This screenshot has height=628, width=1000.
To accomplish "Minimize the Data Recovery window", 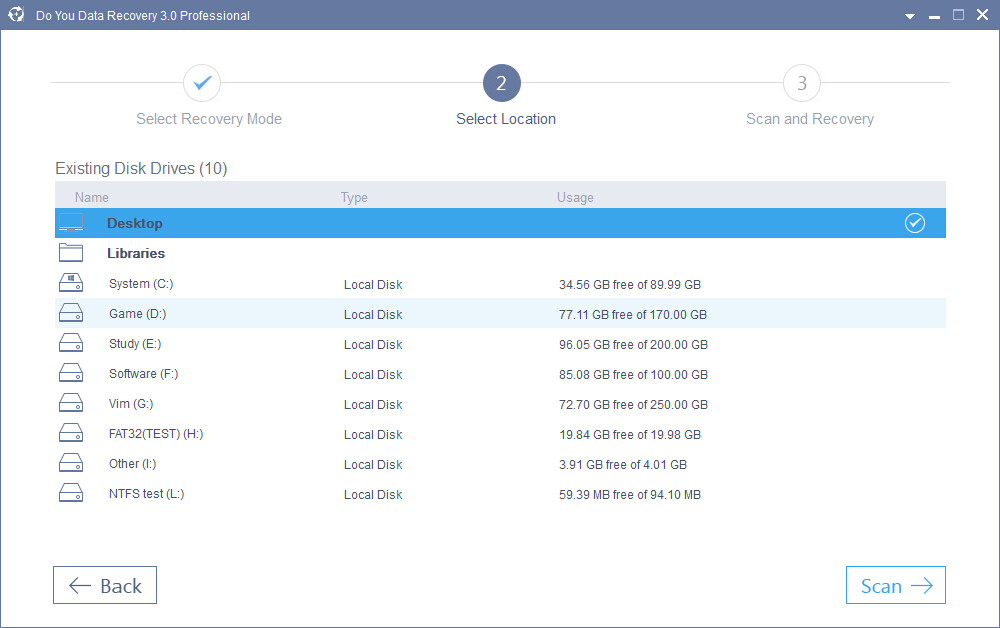I will coord(934,17).
